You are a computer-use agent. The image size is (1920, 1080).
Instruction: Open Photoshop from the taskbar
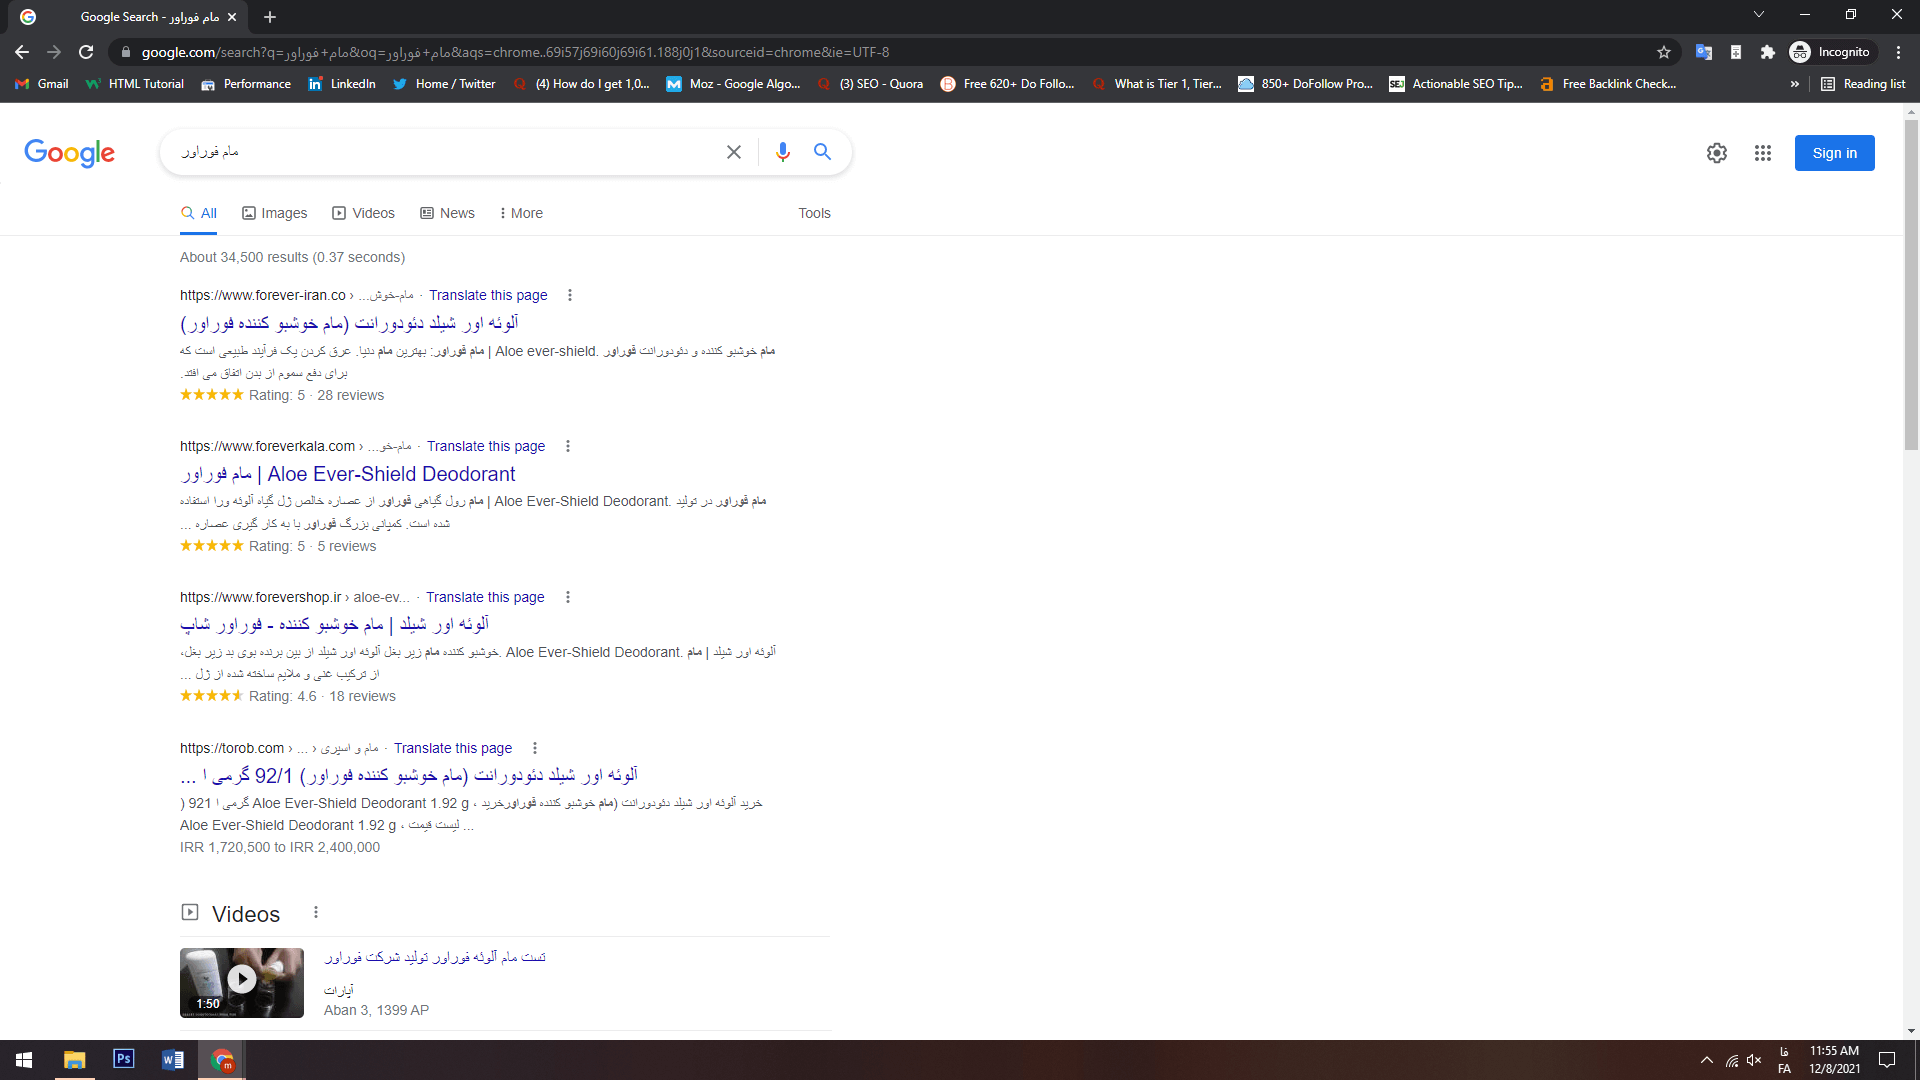pyautogui.click(x=123, y=1059)
